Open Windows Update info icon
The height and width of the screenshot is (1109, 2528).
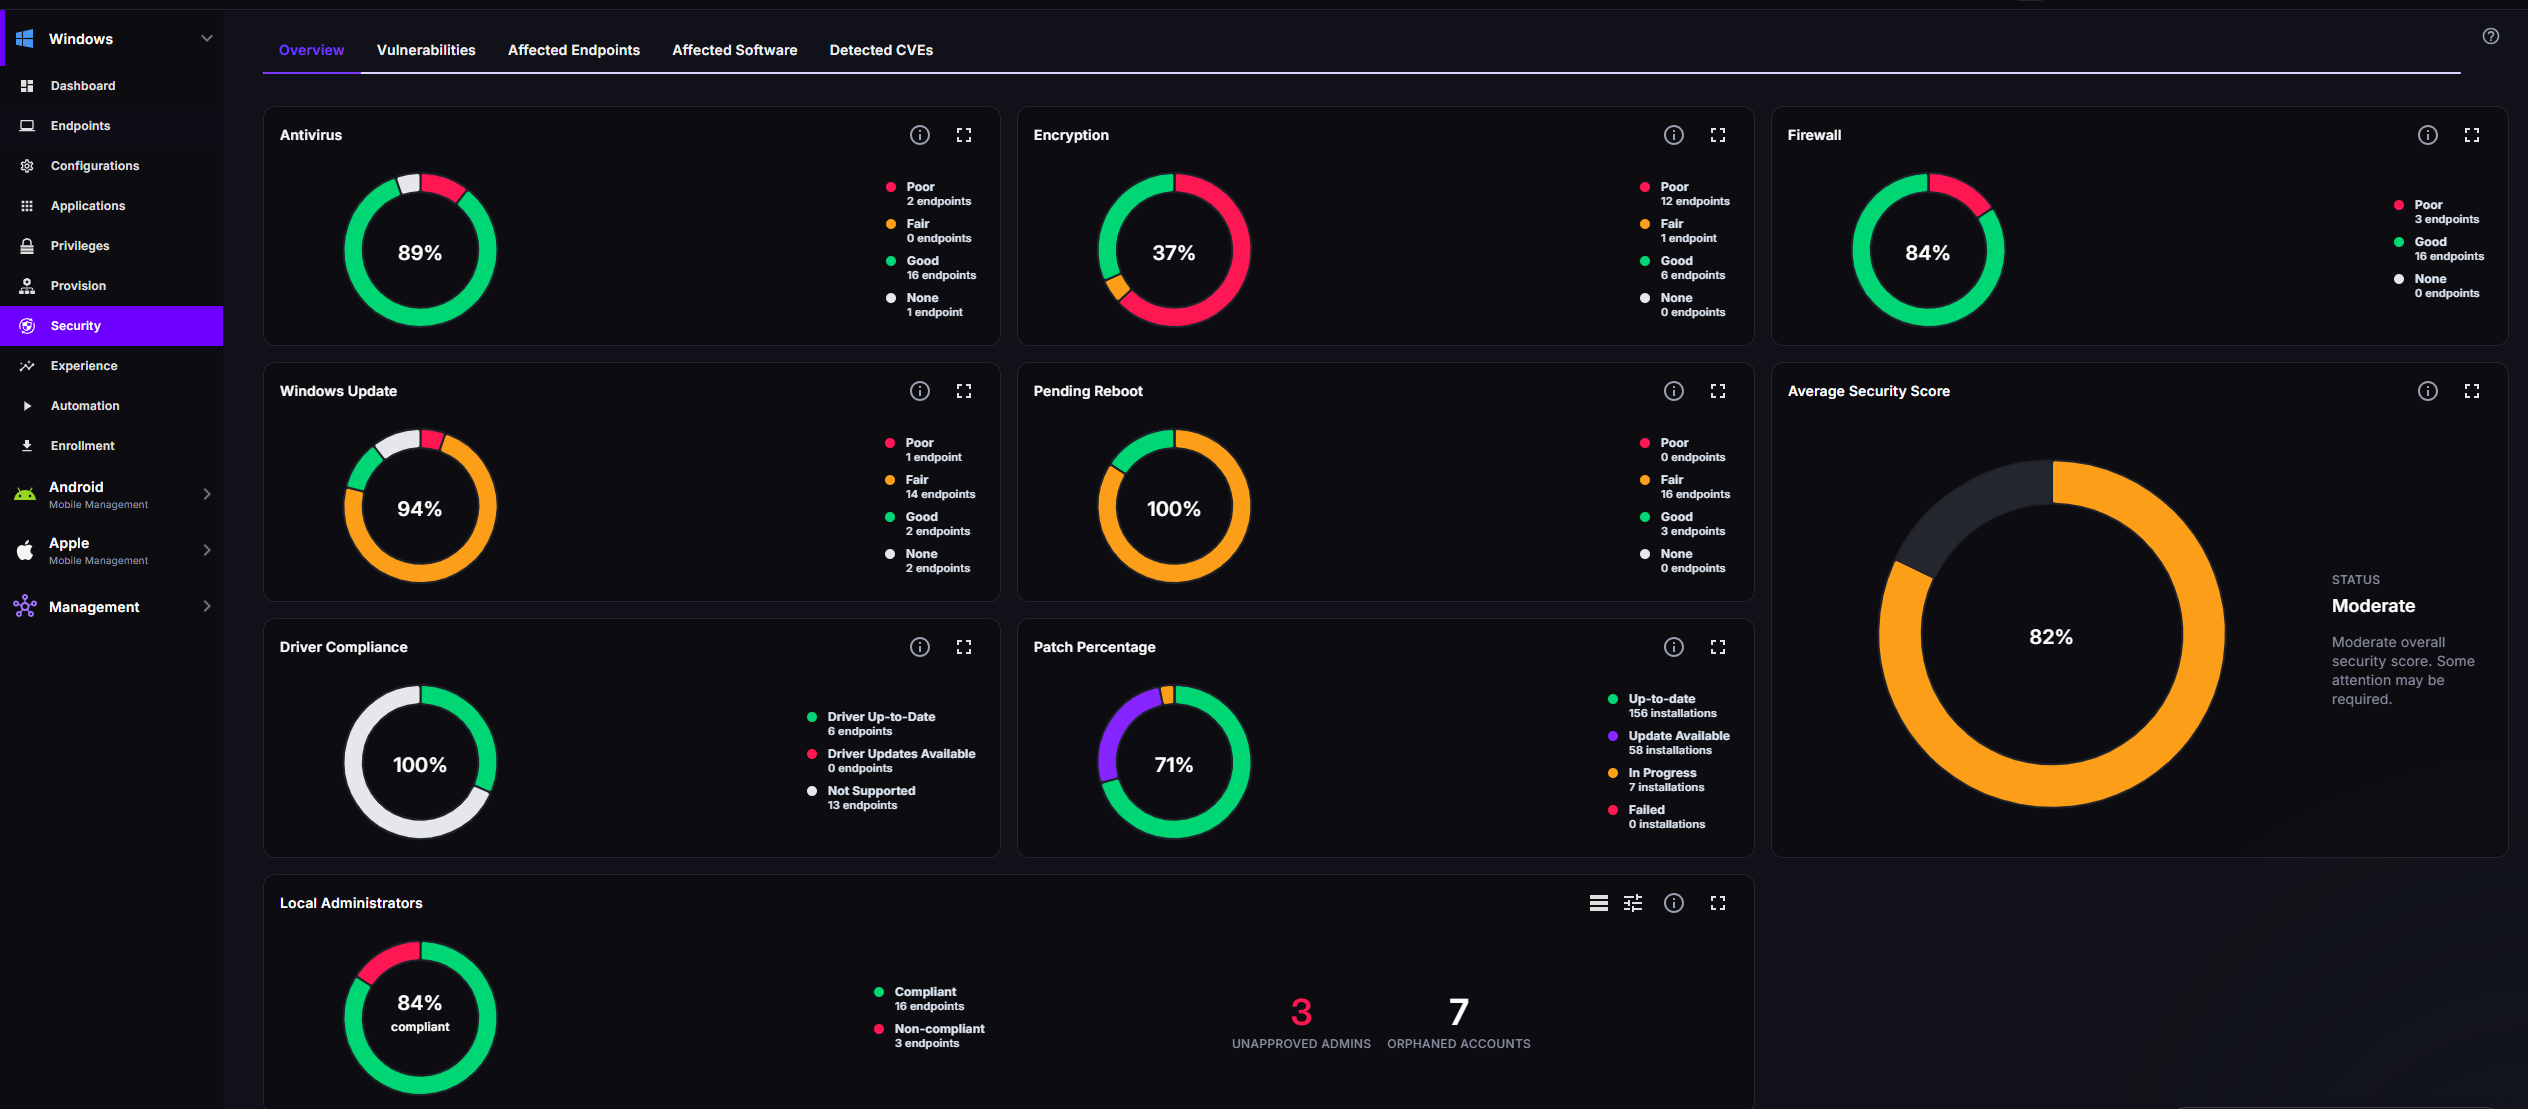(x=920, y=391)
